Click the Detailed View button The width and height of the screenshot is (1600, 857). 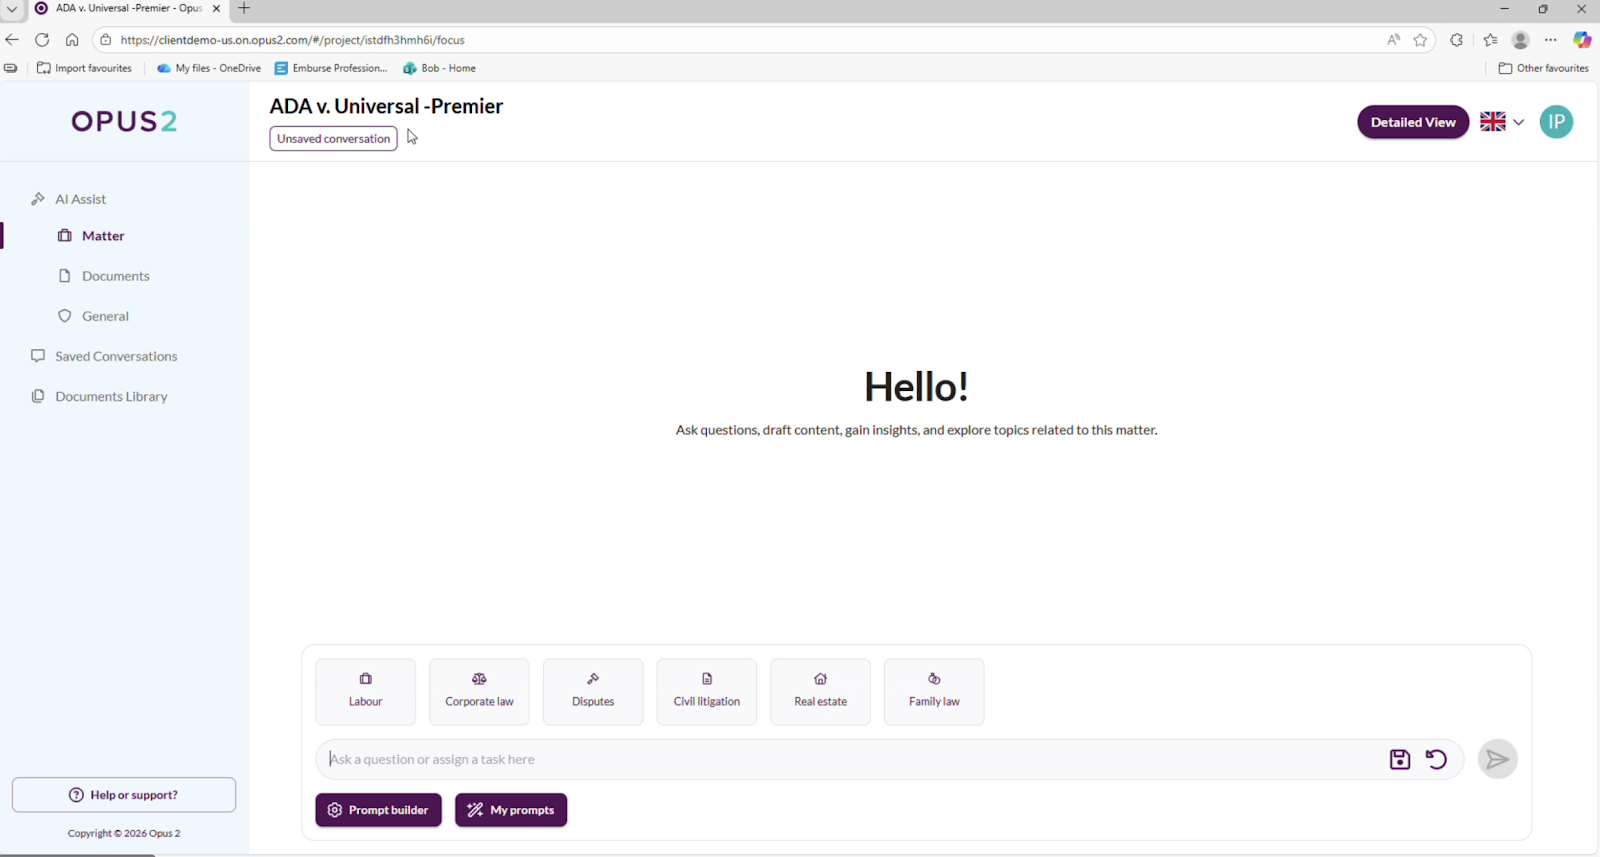click(x=1412, y=122)
